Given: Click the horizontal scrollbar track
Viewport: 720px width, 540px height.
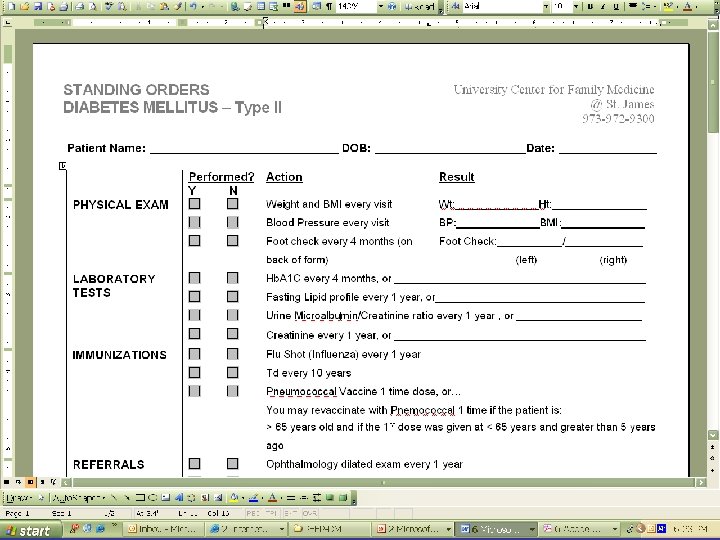Looking at the screenshot, I should (x=383, y=482).
